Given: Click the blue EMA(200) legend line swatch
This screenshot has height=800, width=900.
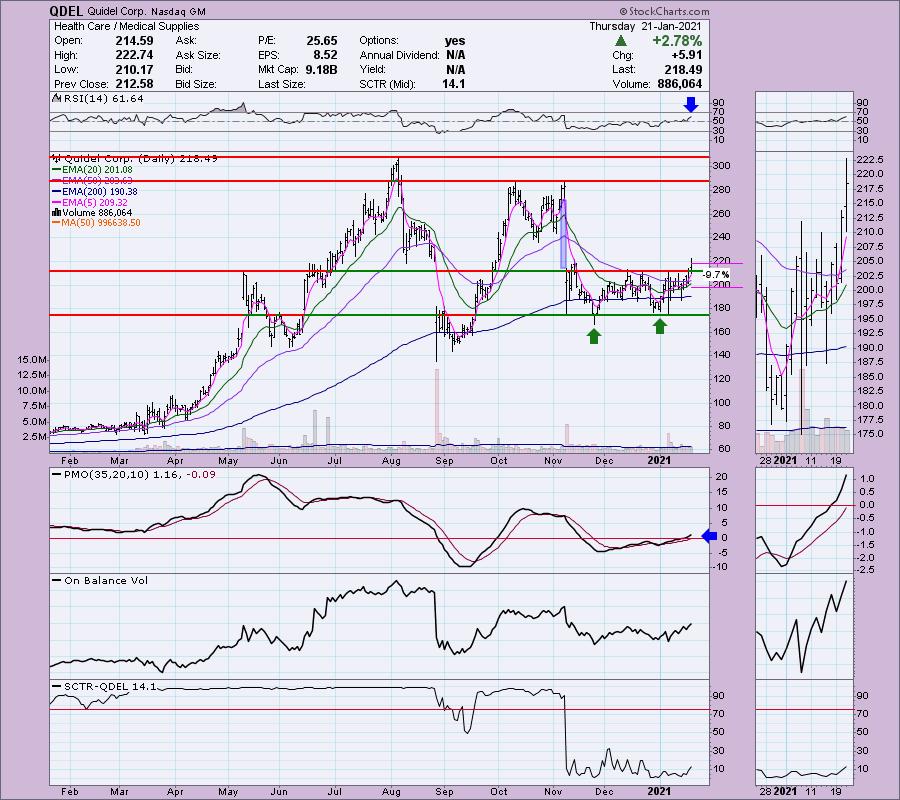Looking at the screenshot, I should point(56,192).
